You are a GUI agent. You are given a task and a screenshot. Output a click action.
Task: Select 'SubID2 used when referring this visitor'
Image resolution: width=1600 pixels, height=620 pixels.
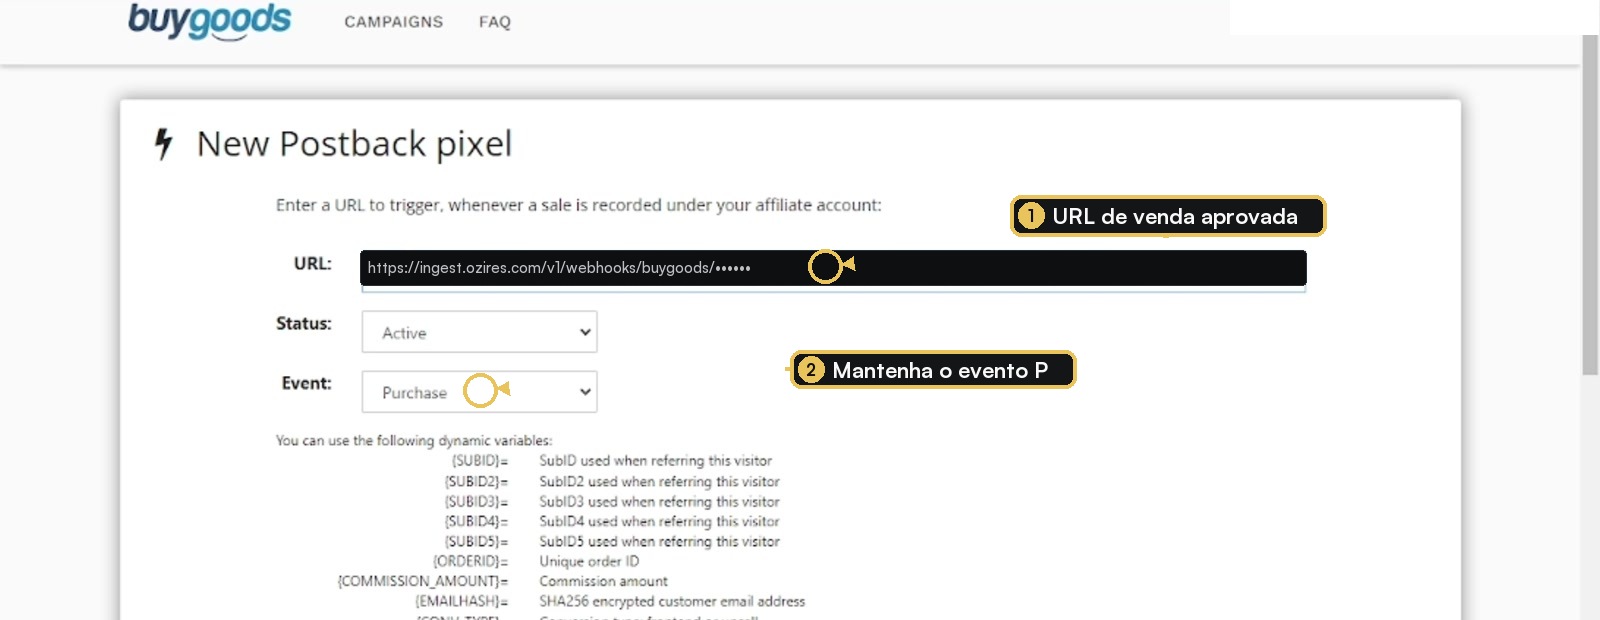pyautogui.click(x=659, y=482)
